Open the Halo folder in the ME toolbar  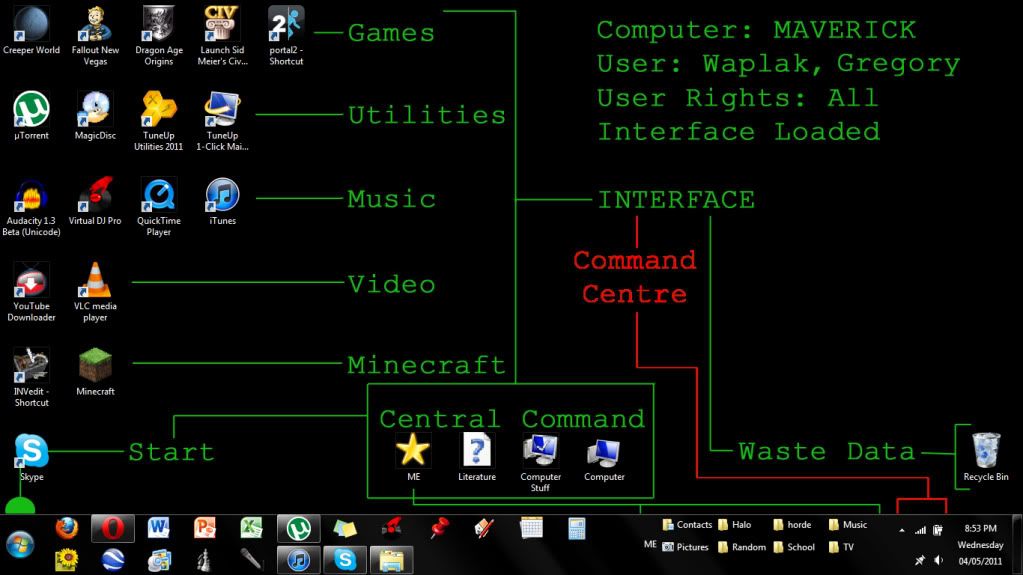(x=735, y=525)
